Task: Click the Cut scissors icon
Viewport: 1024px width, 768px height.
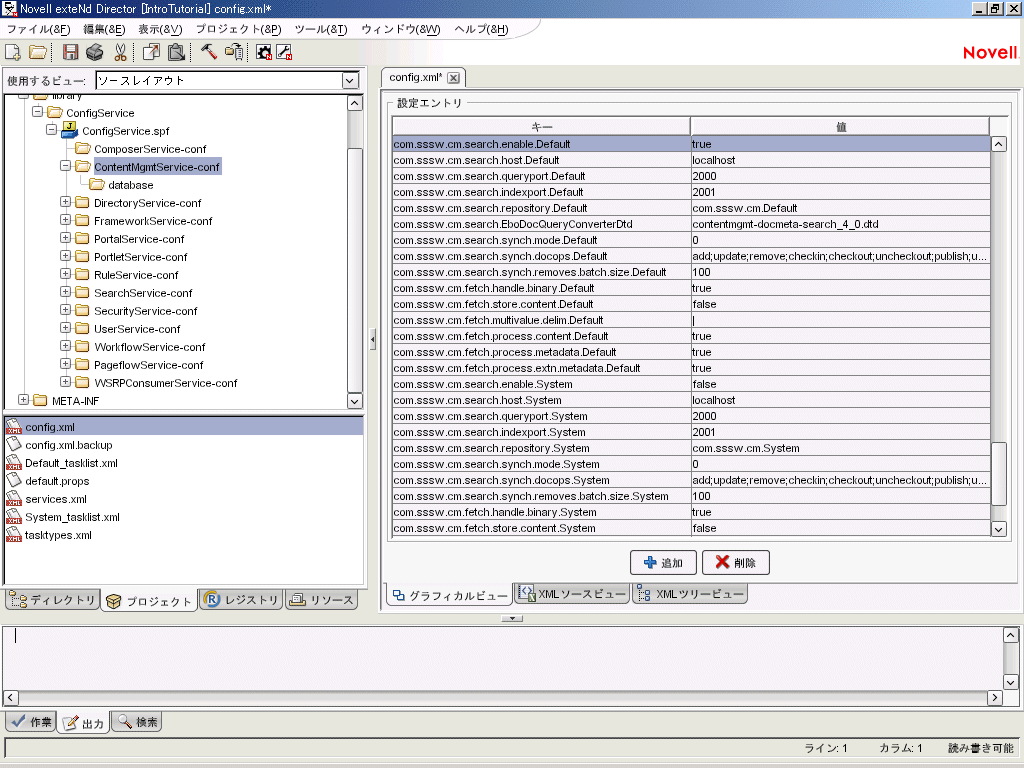Action: pyautogui.click(x=120, y=52)
